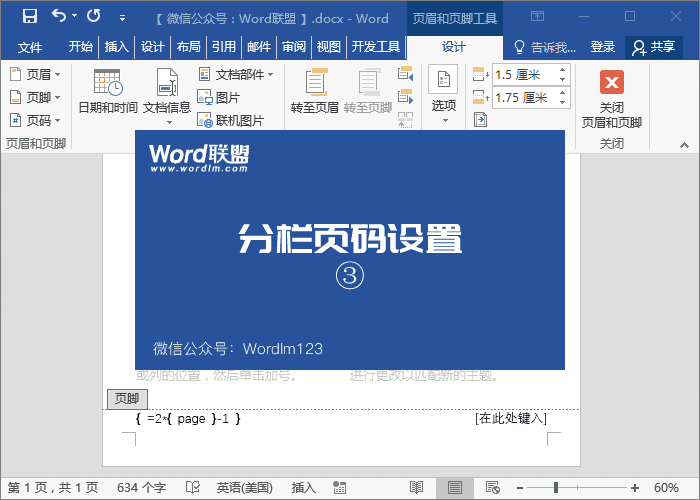Click the [在此处键入] placeholder in the footer

(511, 418)
